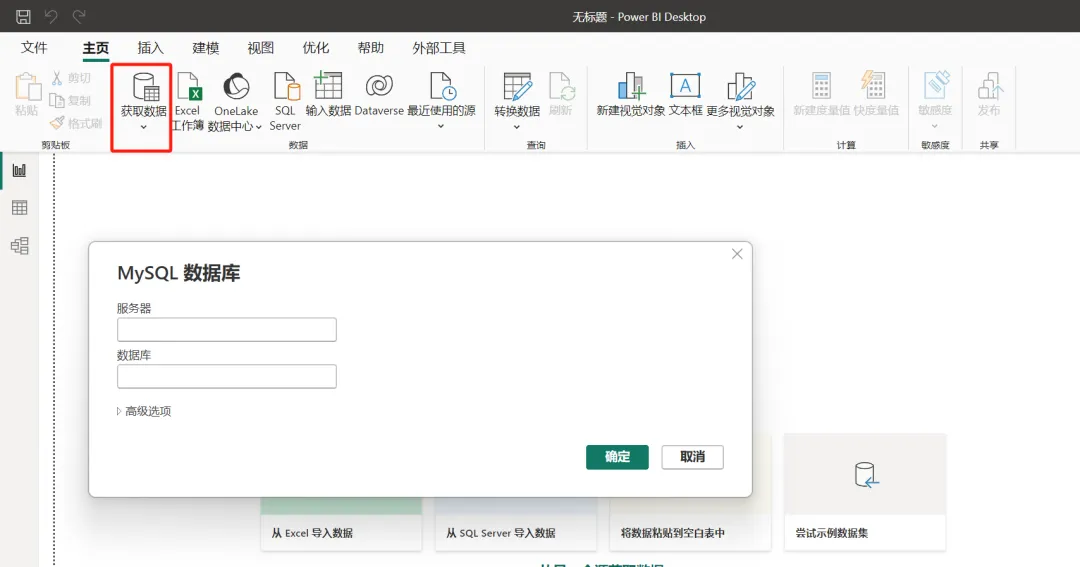Screen dimensions: 1080x567
Task: Expand the 更多视觉对象 dropdown arrow
Action: (740, 127)
